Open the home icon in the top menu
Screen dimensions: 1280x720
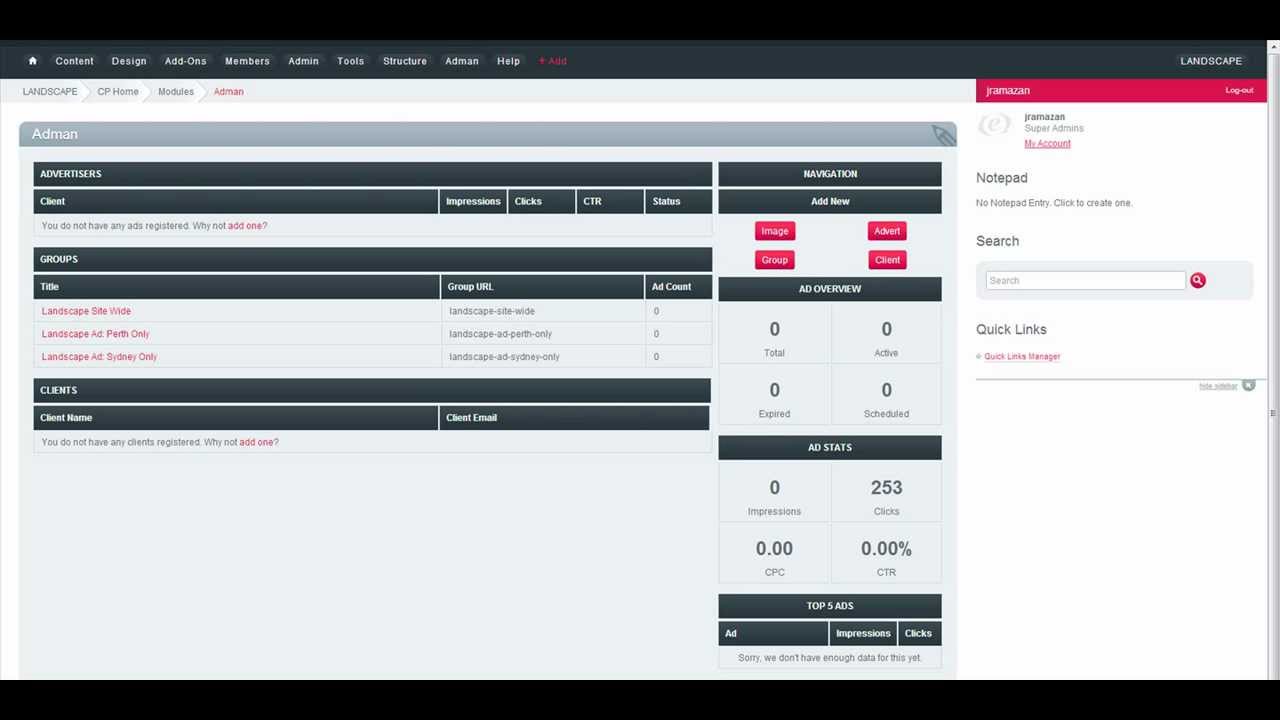(32, 61)
